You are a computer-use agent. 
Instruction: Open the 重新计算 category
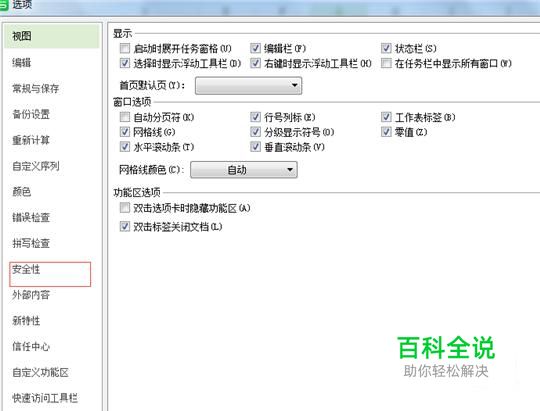[x=31, y=140]
